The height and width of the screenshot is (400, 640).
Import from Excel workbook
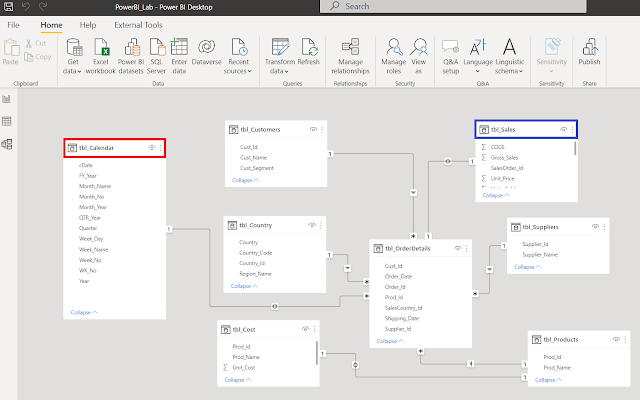pos(101,56)
